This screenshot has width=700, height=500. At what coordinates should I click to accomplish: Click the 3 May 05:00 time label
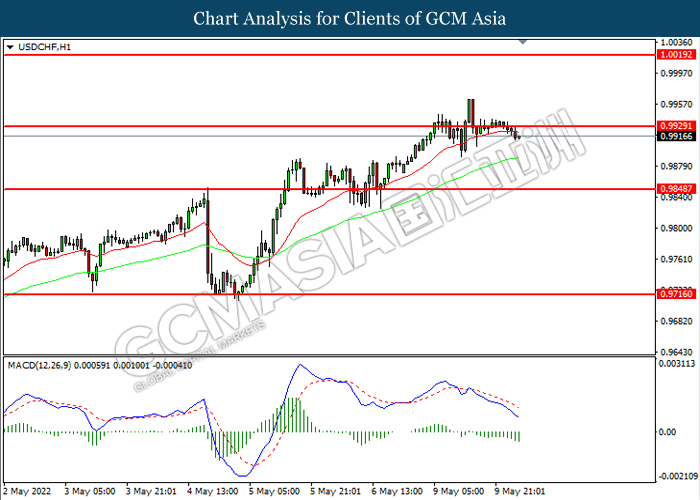90,491
